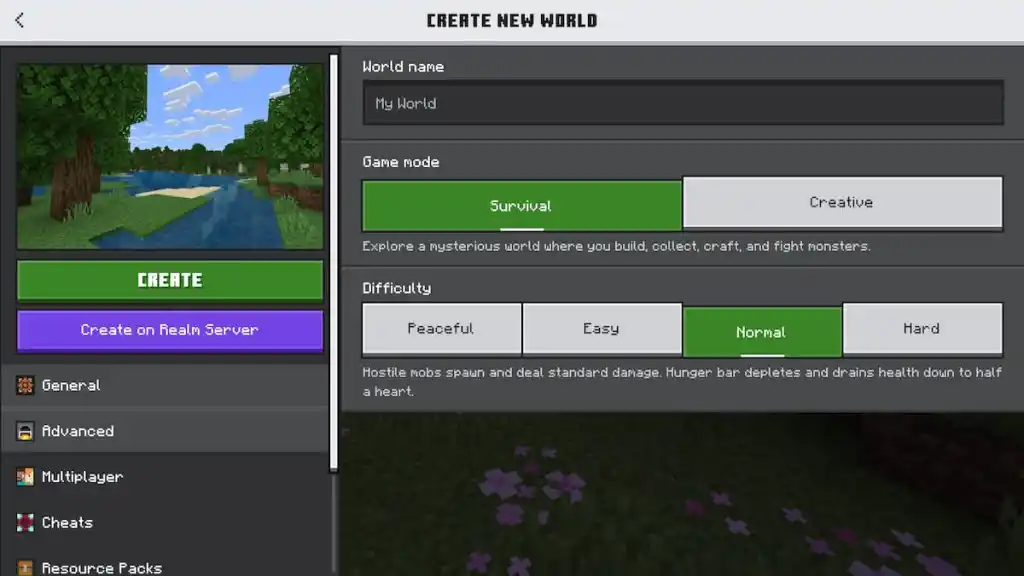This screenshot has height=576, width=1024.
Task: Open the Cheats settings tab
Action: (67, 522)
